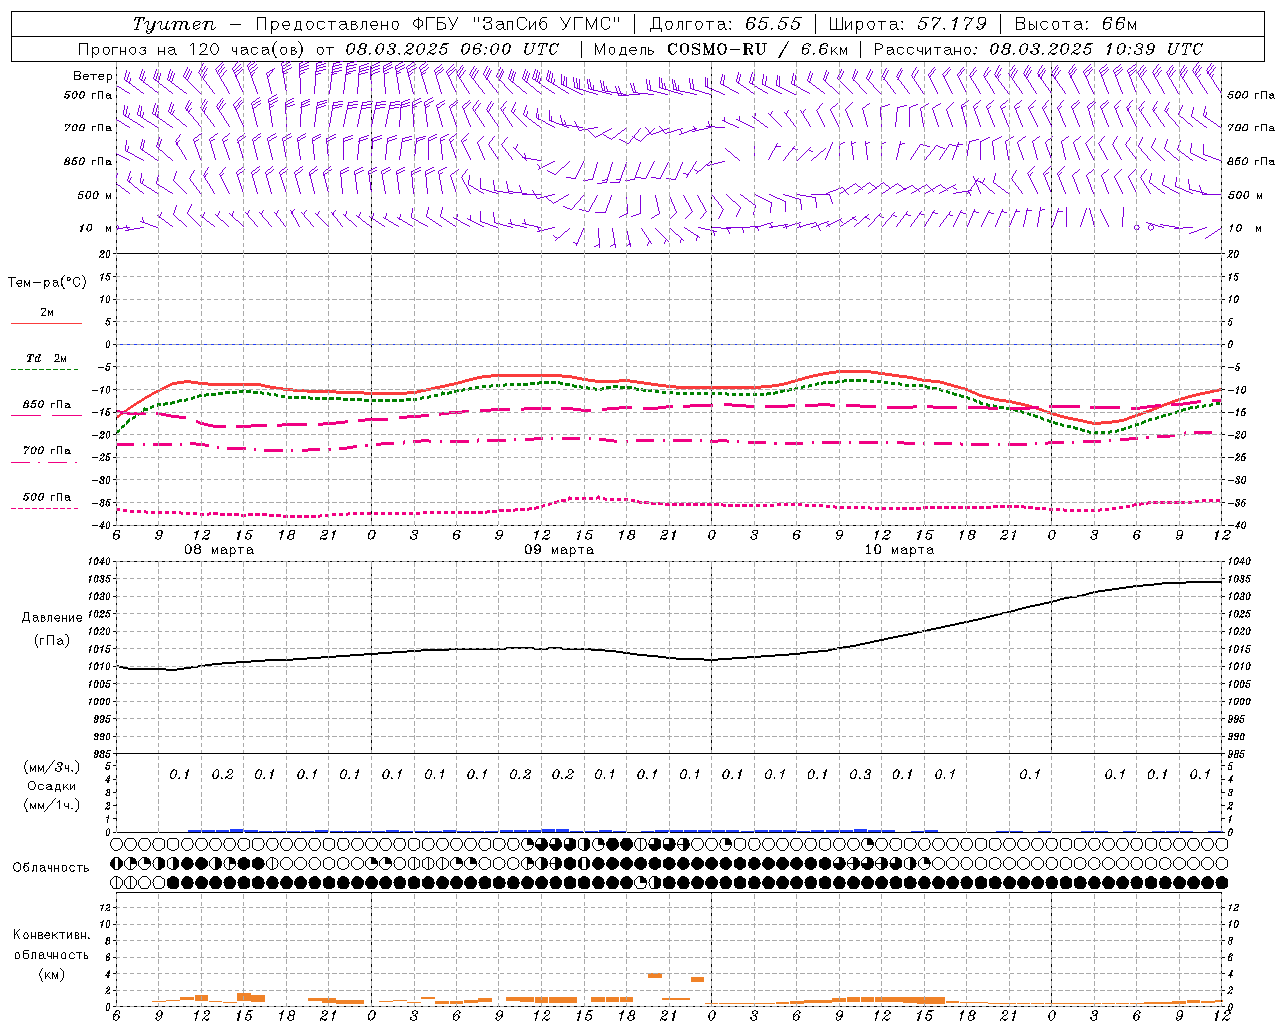Click the "(км)" unit under convective cloudiness
Viewport: 1280px width, 1024px height.
tap(51, 974)
